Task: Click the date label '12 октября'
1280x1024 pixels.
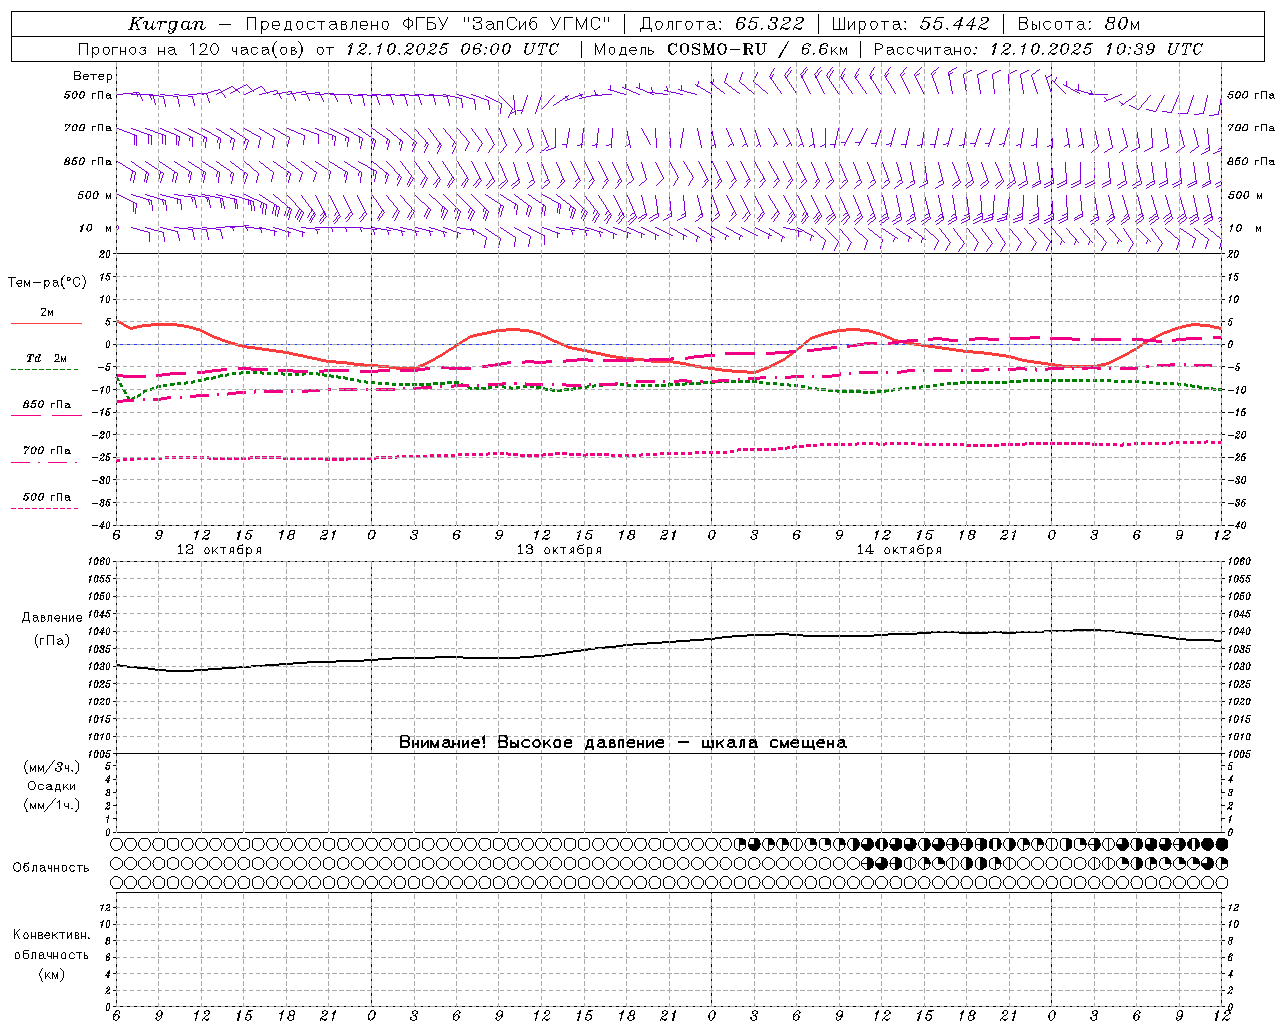Action: [x=219, y=550]
